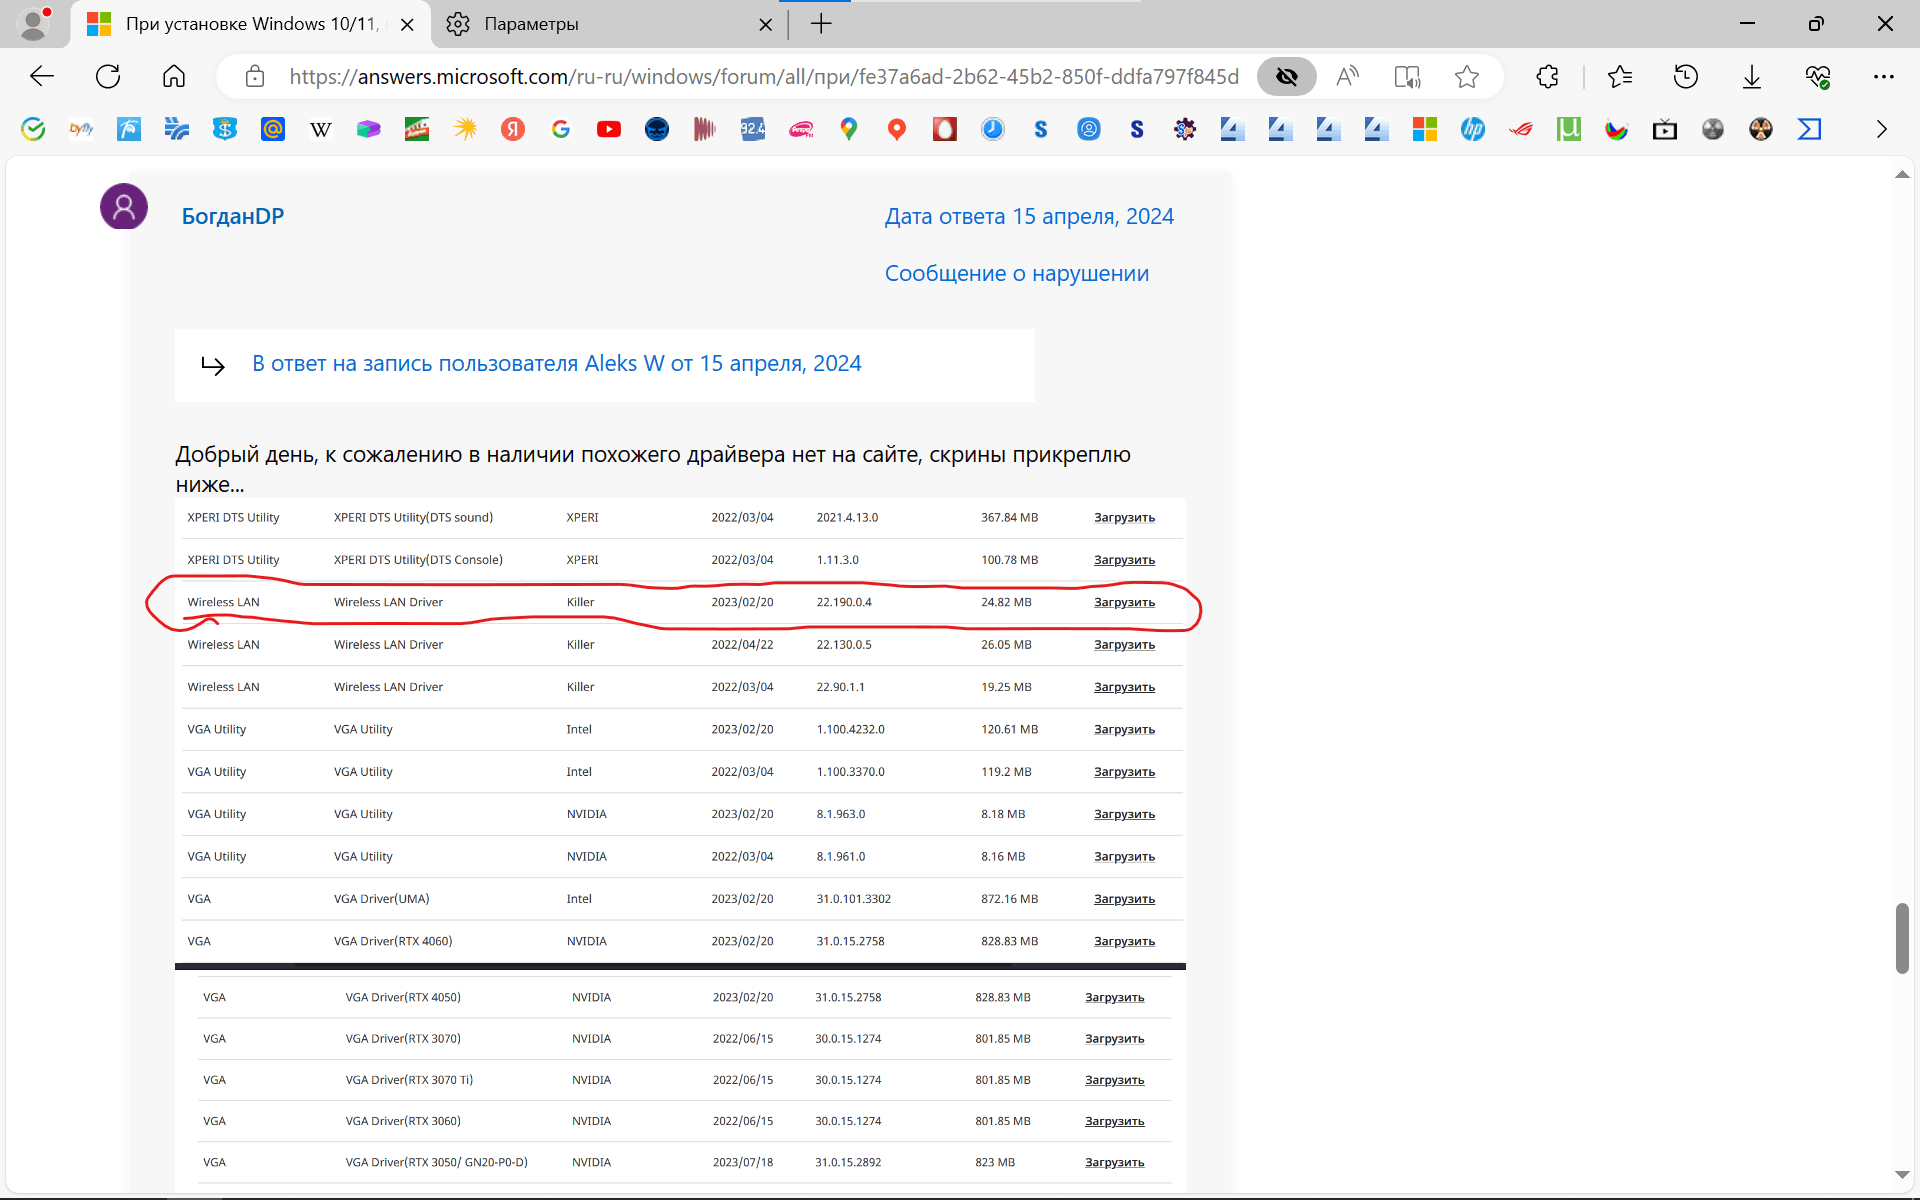Switch to the Параметры tab

(600, 24)
